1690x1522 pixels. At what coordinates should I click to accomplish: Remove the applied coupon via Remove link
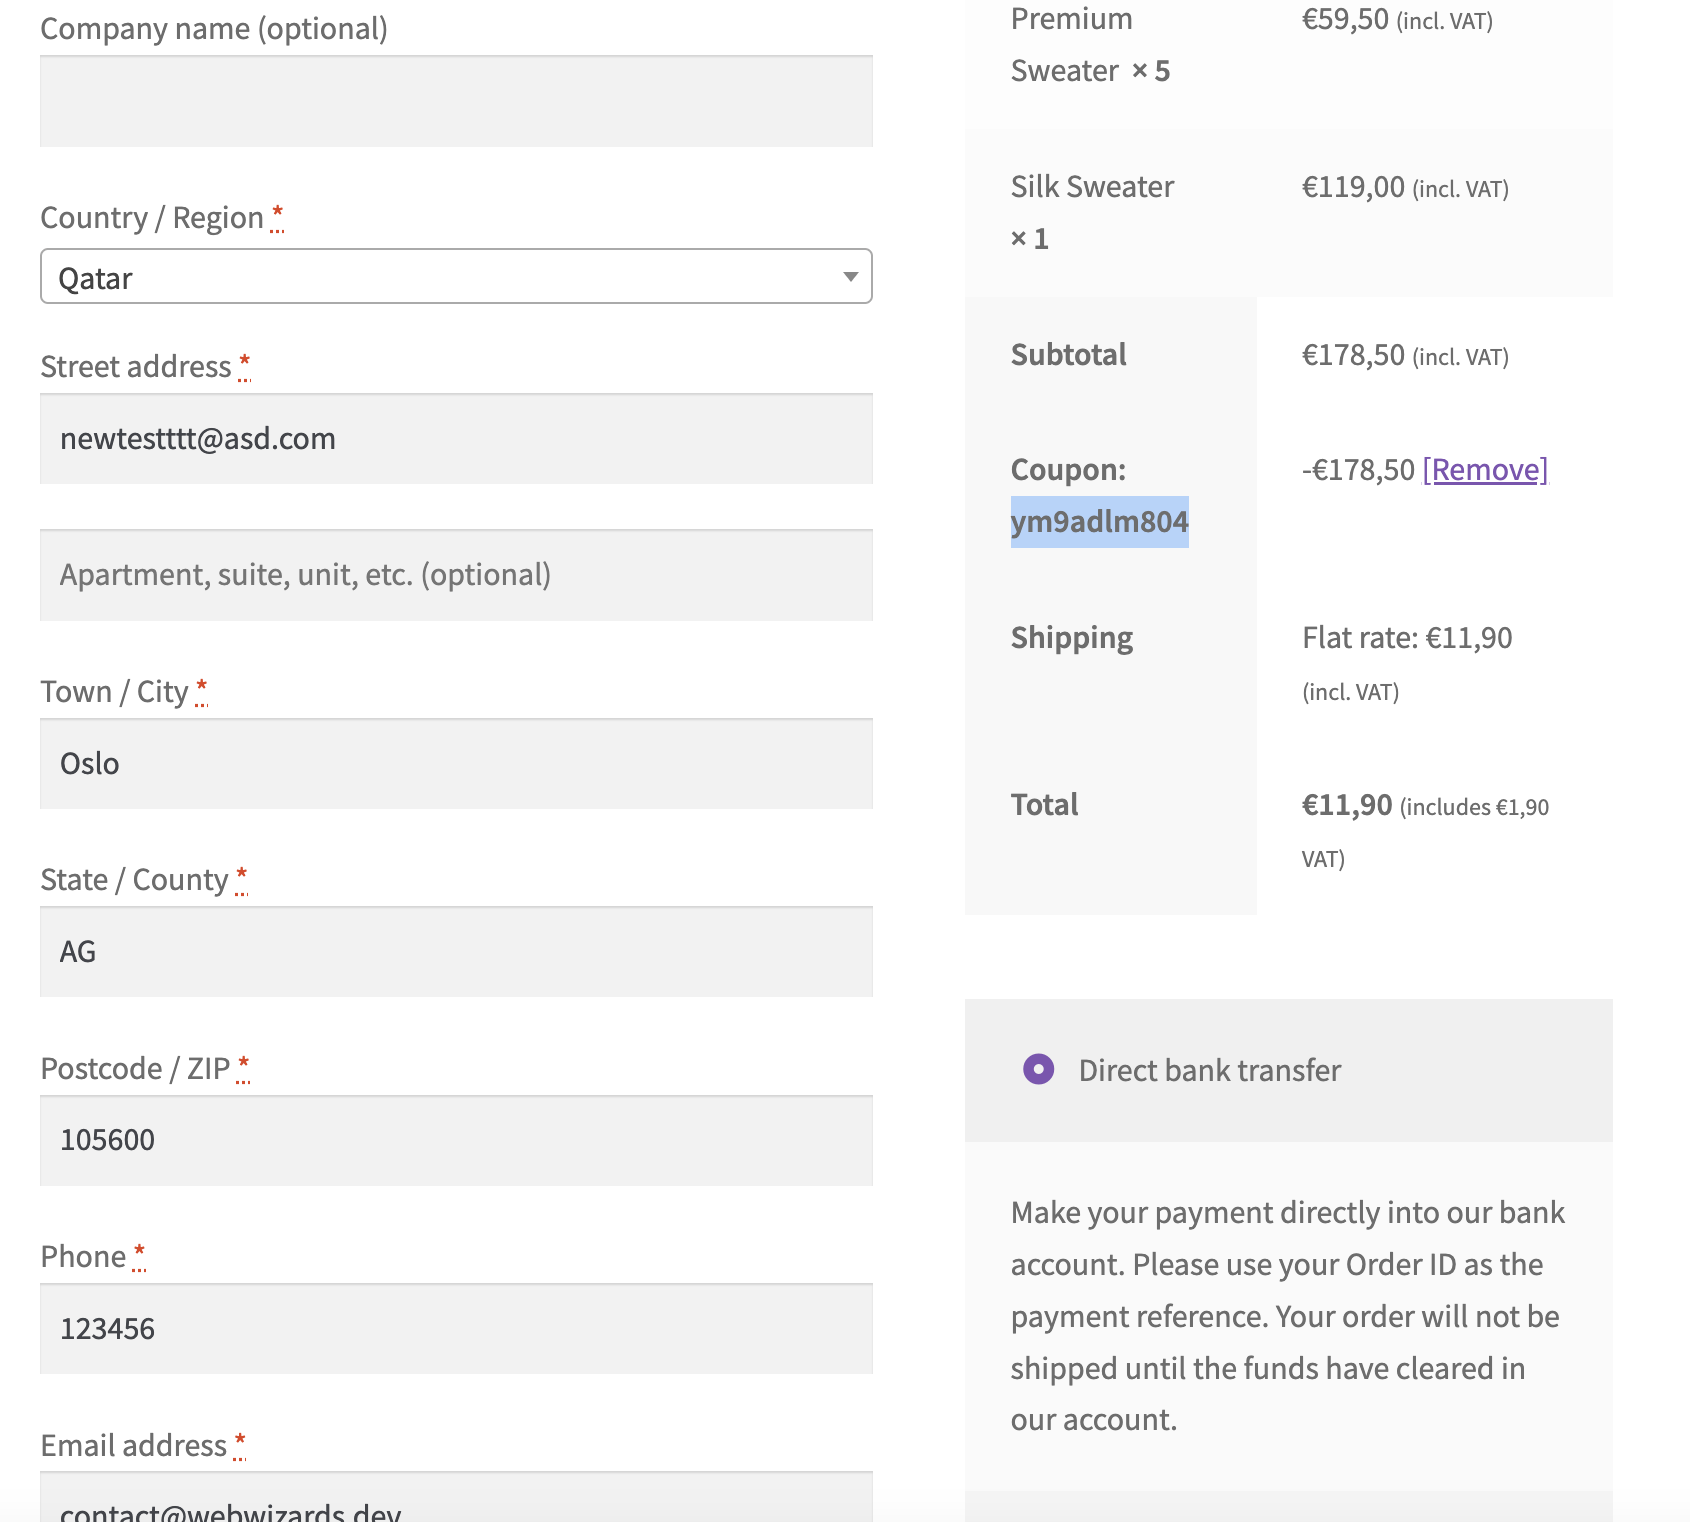(1485, 469)
